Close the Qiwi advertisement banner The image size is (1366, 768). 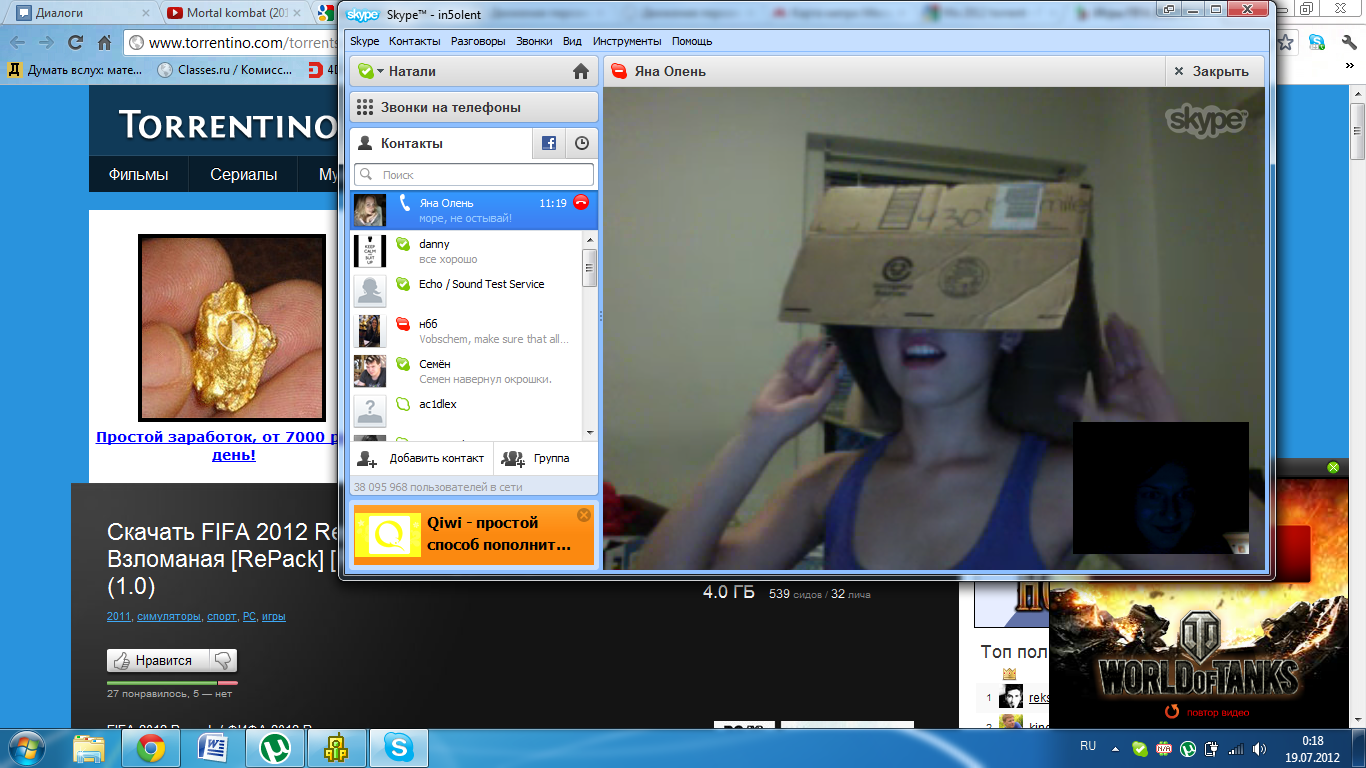click(584, 515)
